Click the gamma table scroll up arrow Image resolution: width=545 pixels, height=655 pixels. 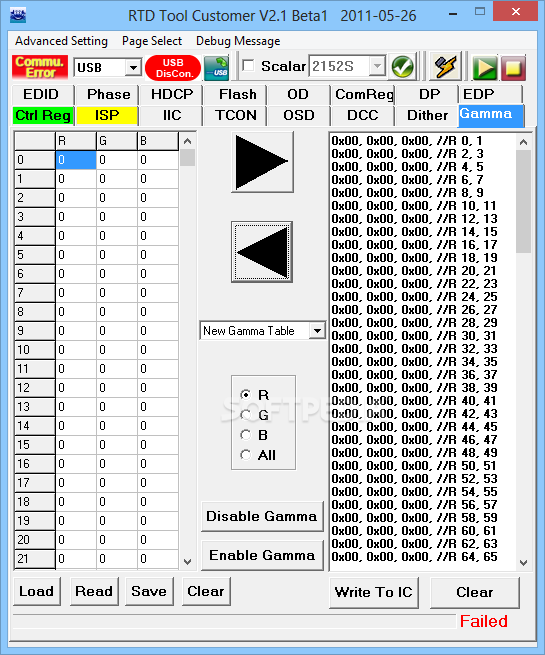tap(188, 141)
